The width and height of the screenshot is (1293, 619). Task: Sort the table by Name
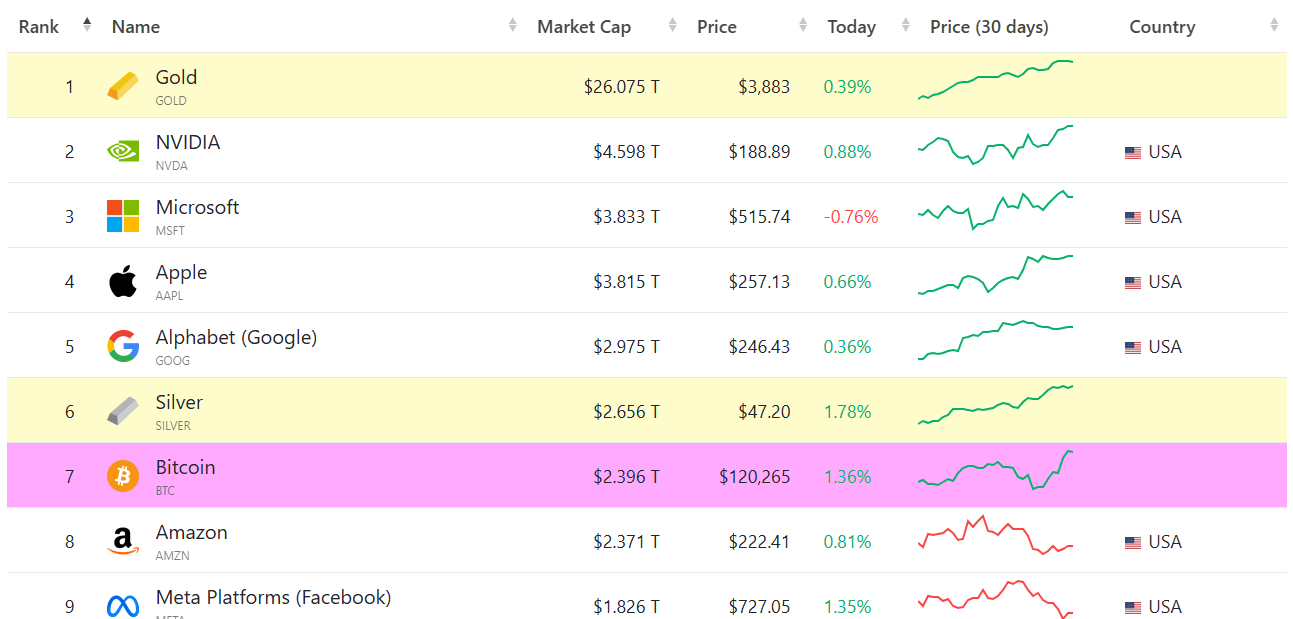[136, 27]
